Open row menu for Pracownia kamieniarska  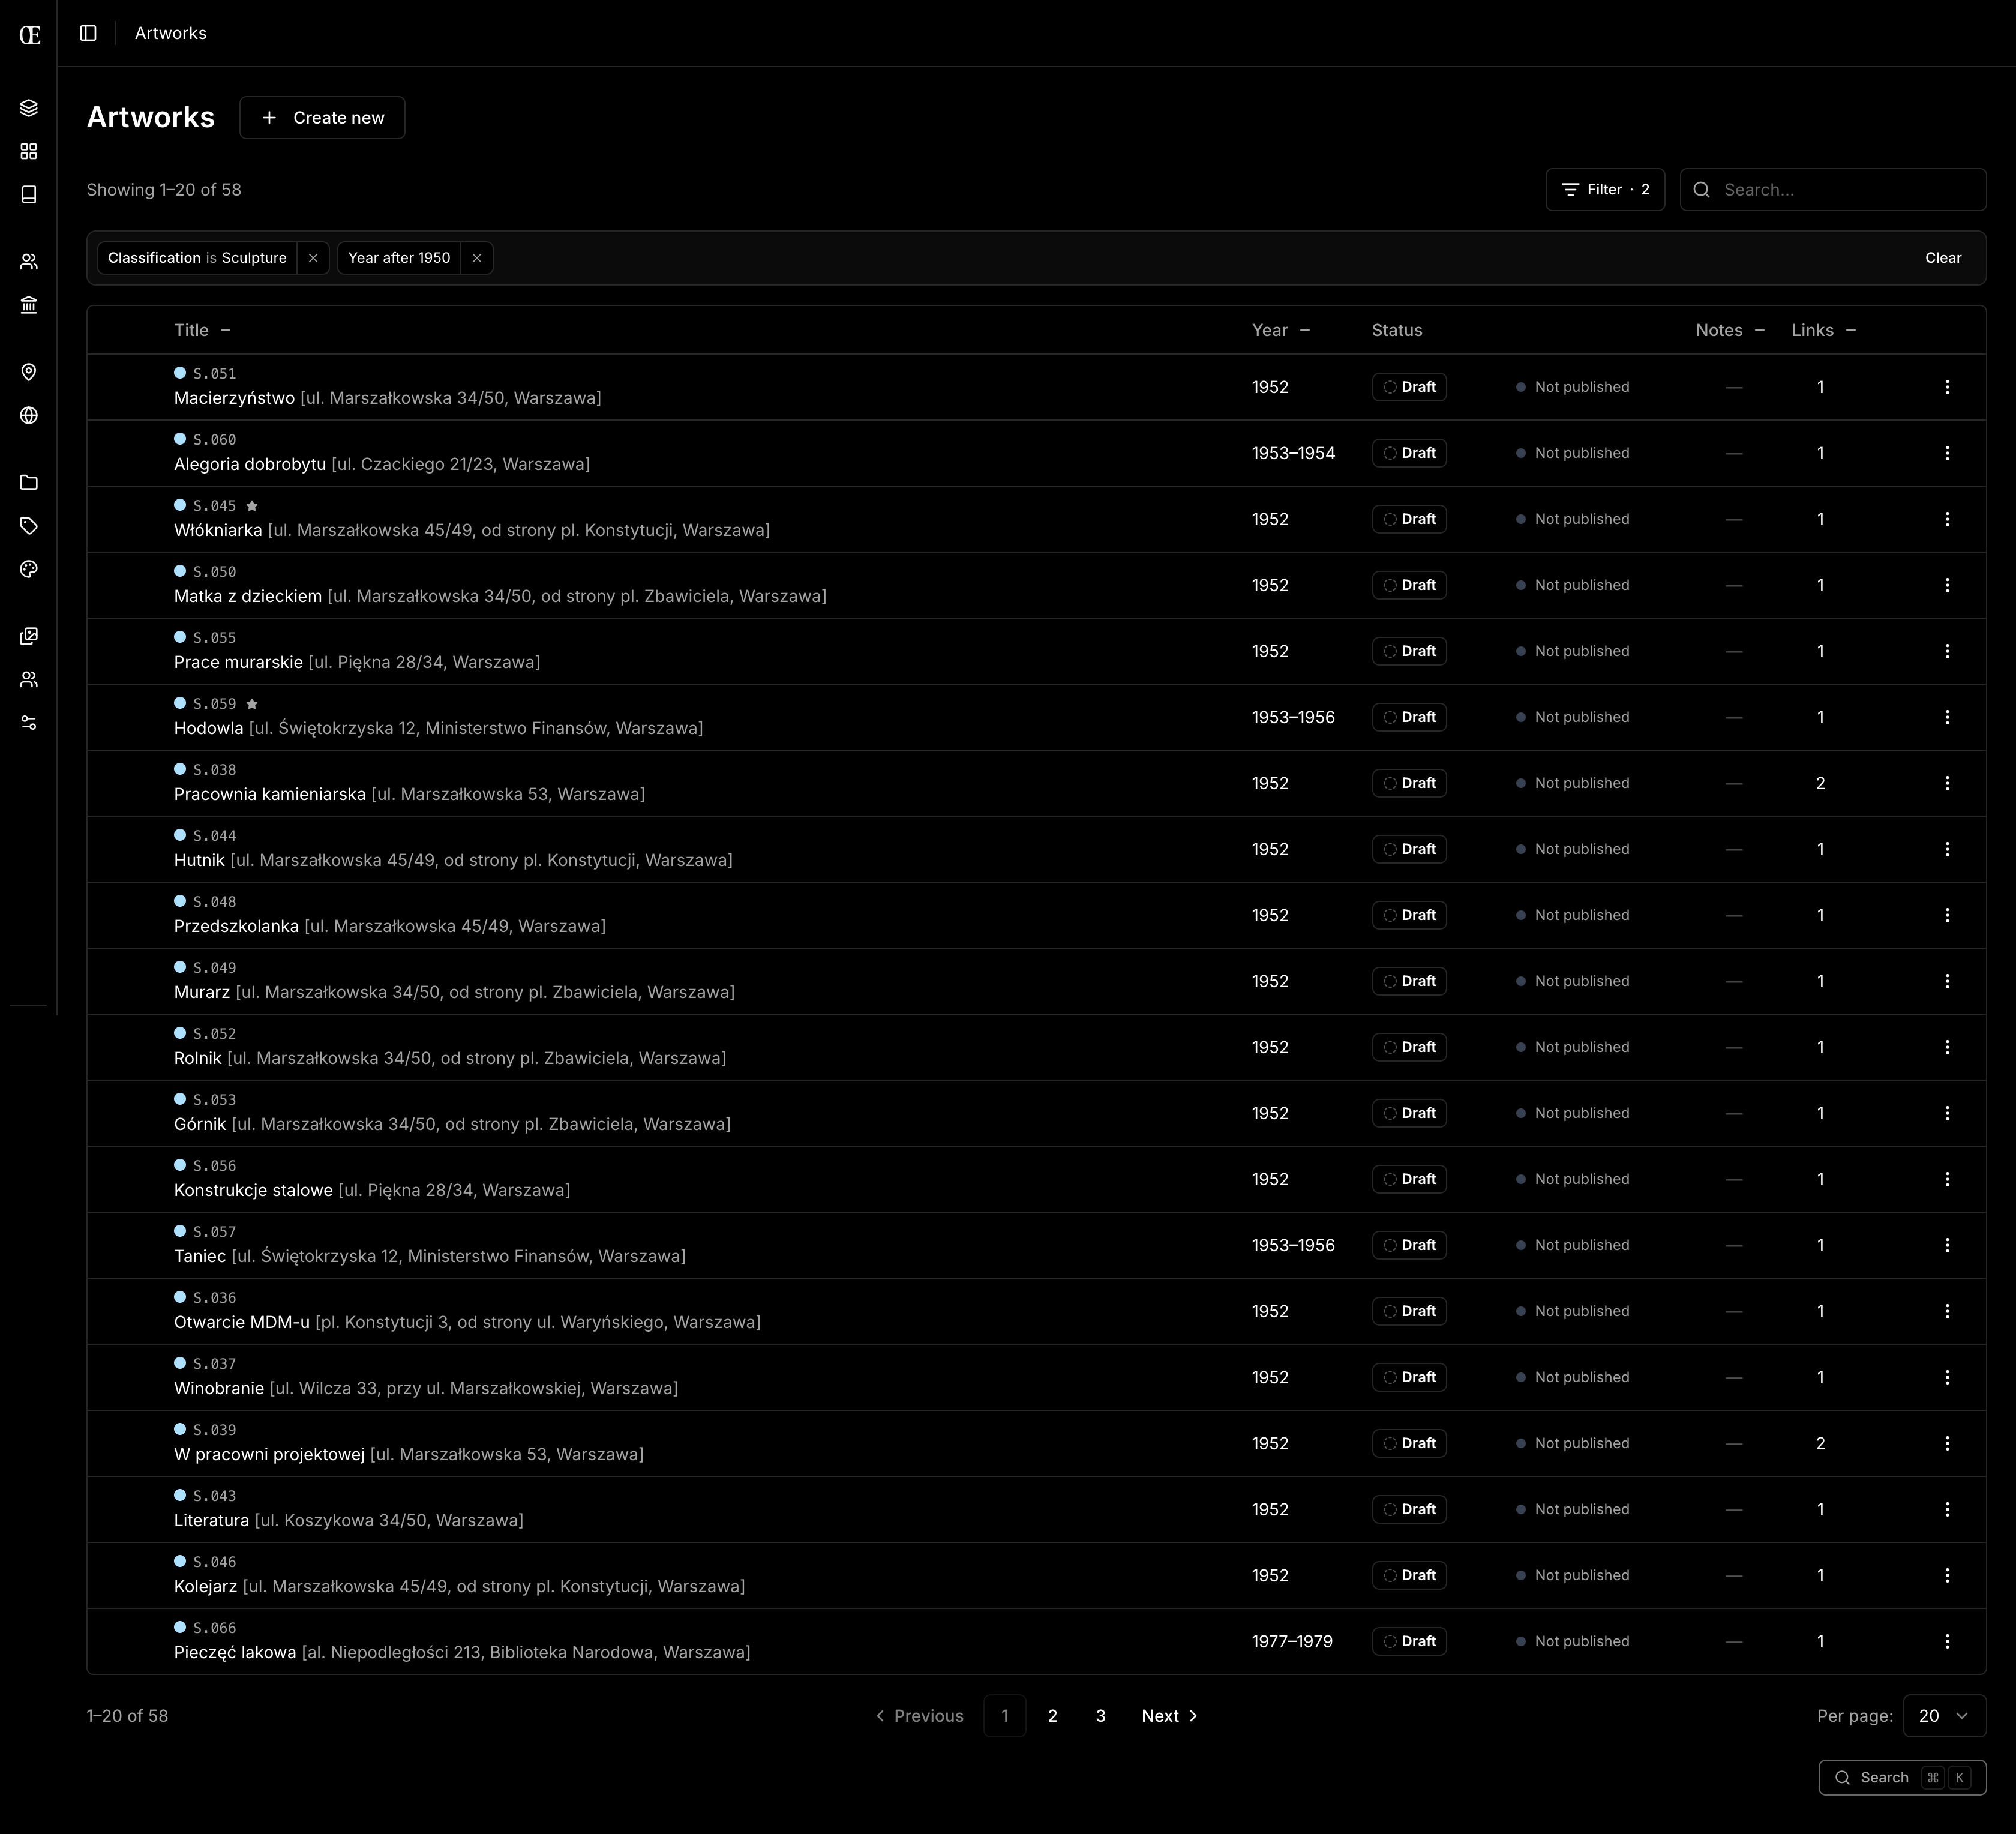pyautogui.click(x=1947, y=783)
